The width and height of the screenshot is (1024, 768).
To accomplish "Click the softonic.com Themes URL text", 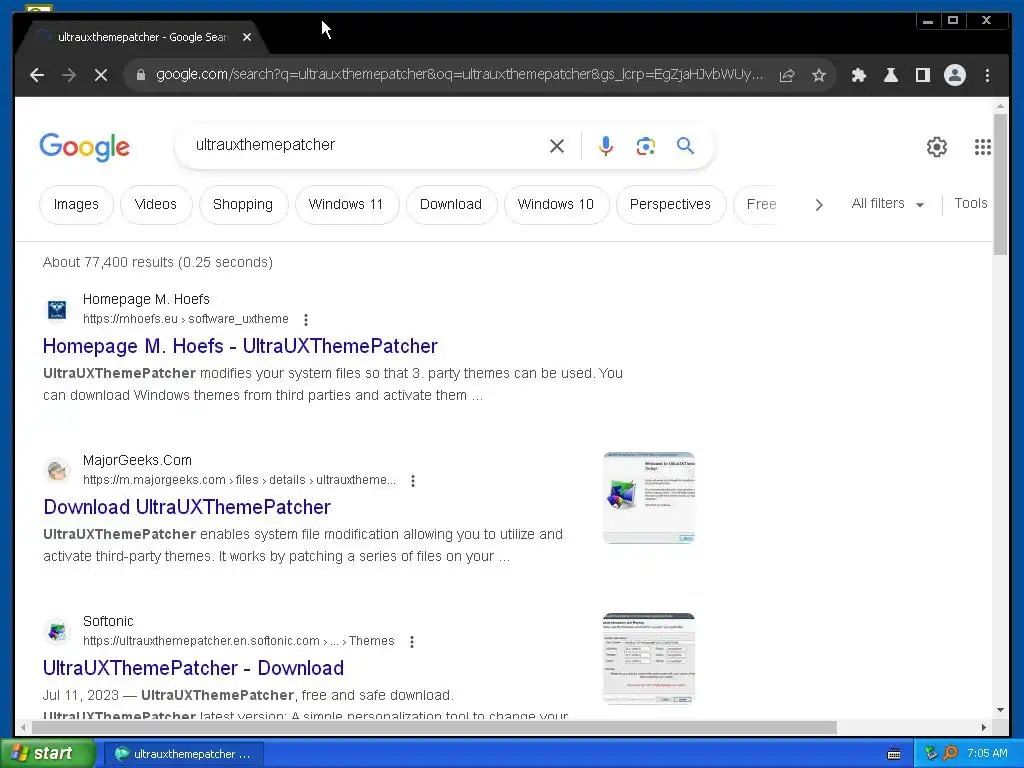I will 238,641.
